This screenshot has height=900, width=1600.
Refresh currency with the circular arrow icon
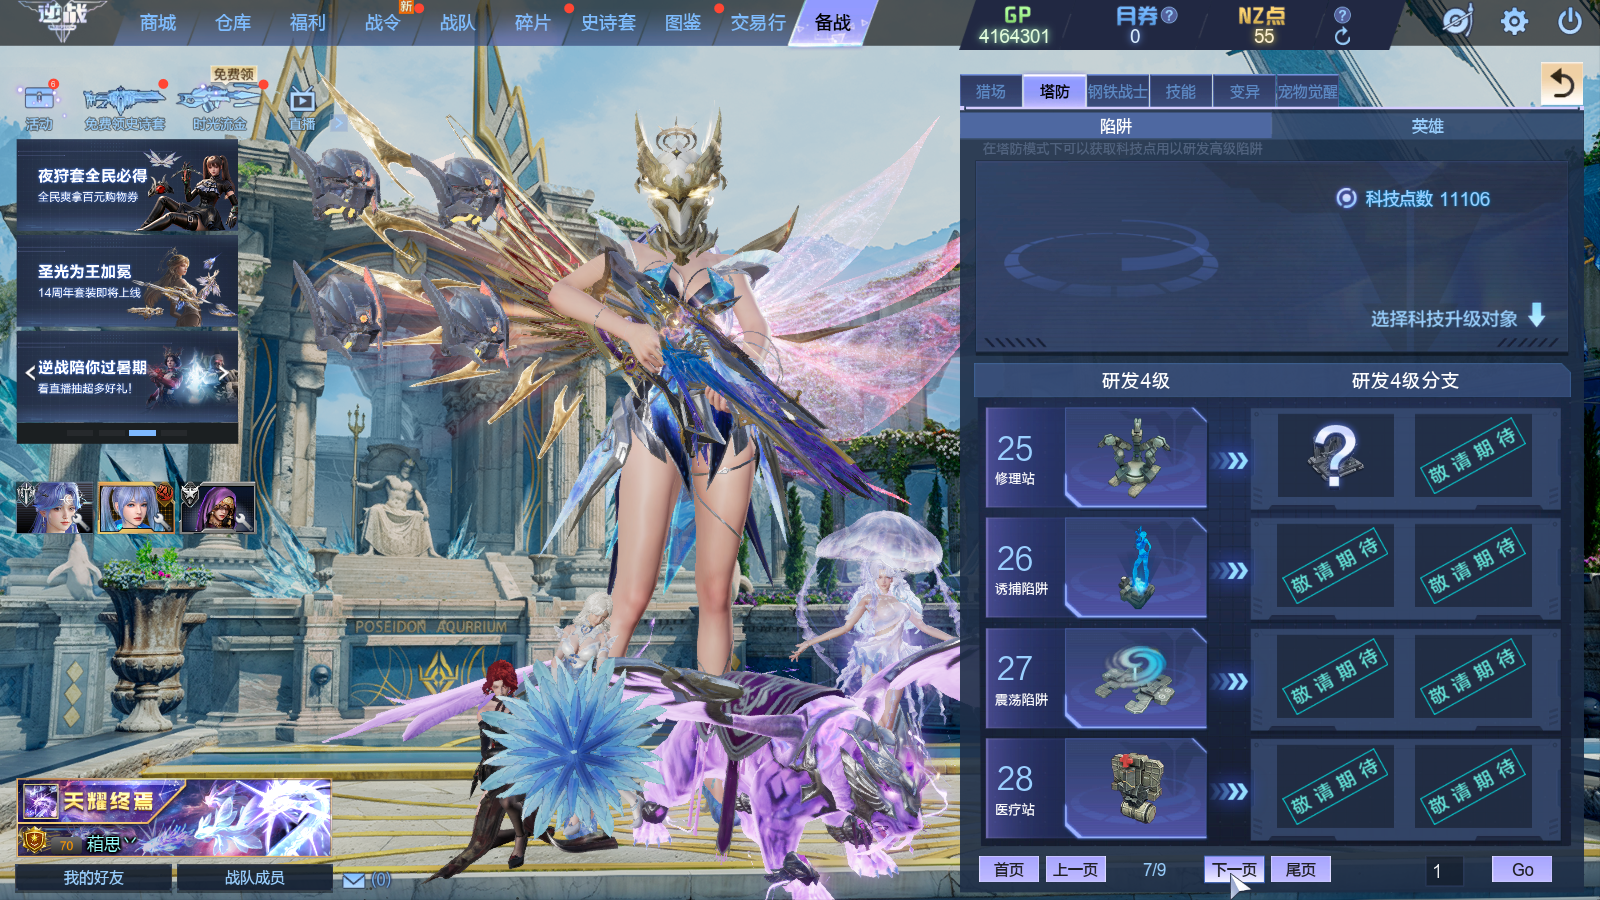(x=1342, y=37)
